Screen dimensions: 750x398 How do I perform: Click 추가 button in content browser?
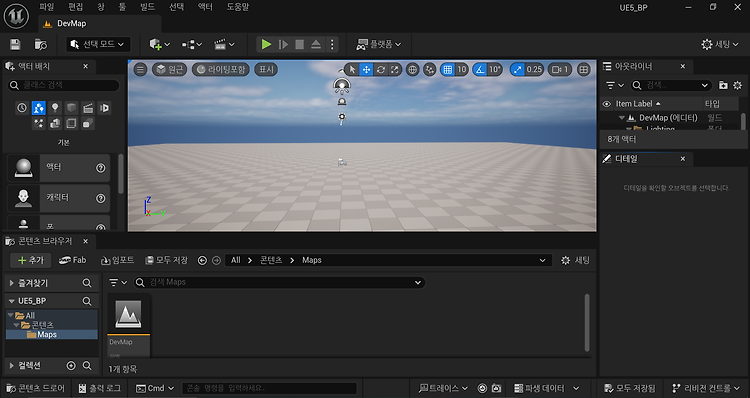tap(31, 260)
